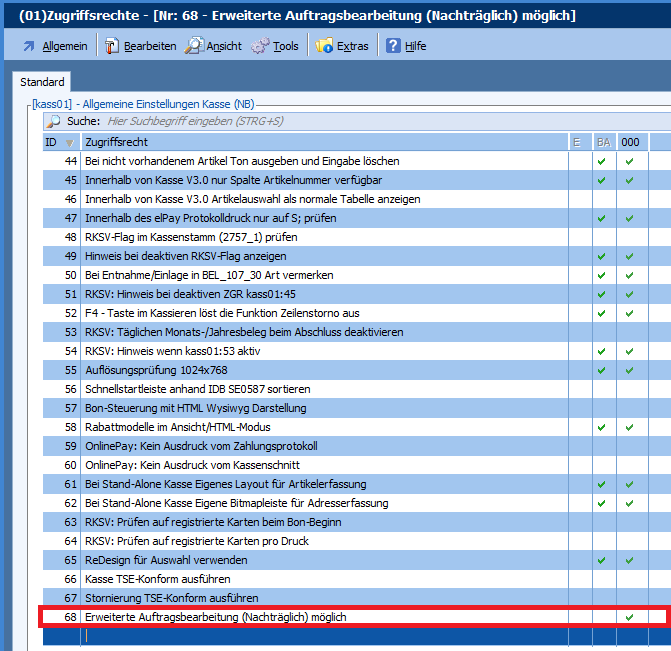
Task: Click the Allgemein arrow icon
Action: (28, 46)
